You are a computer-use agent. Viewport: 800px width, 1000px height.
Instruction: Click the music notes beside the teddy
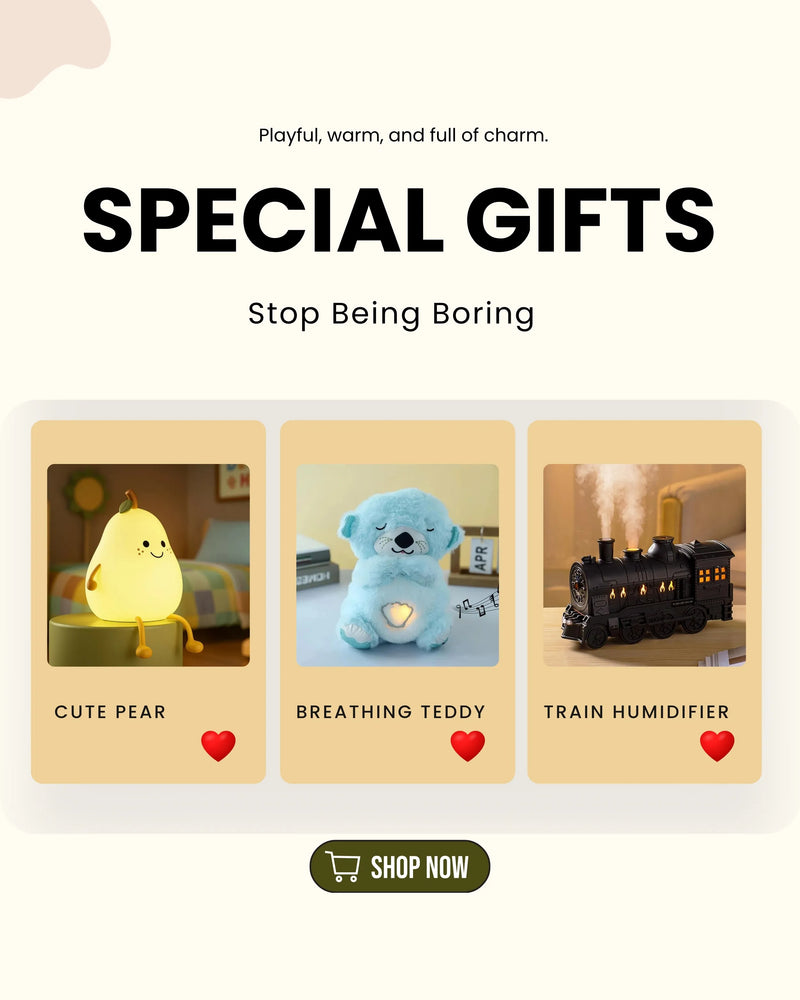[477, 603]
